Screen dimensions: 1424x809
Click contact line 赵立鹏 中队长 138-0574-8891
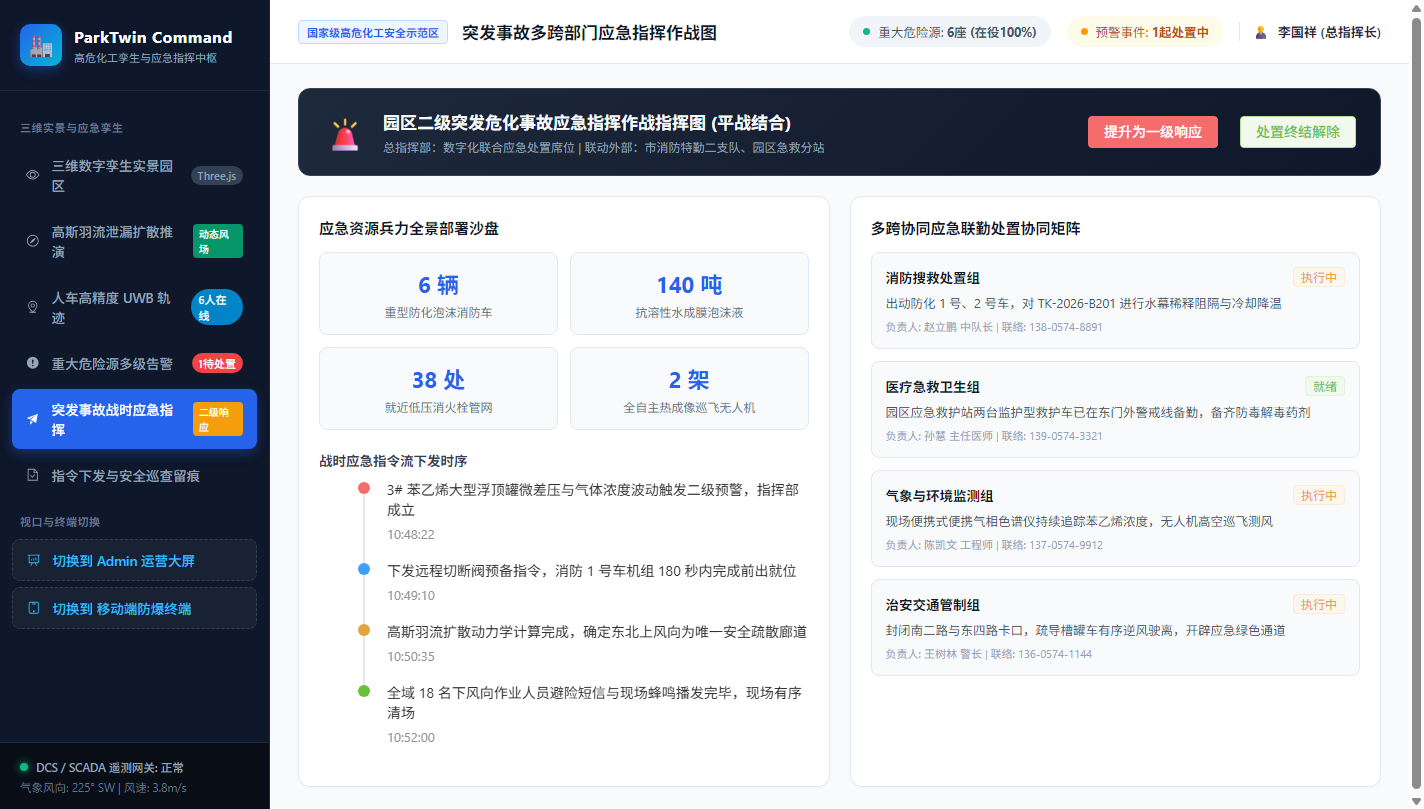click(994, 327)
